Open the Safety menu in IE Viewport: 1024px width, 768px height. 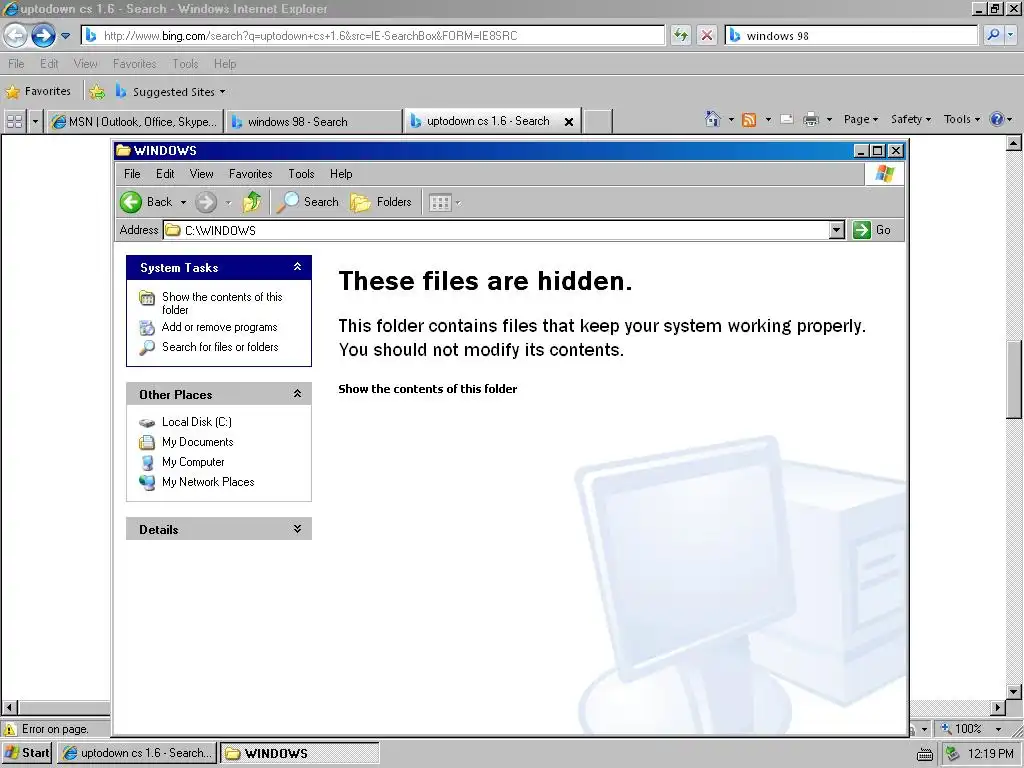coord(910,120)
